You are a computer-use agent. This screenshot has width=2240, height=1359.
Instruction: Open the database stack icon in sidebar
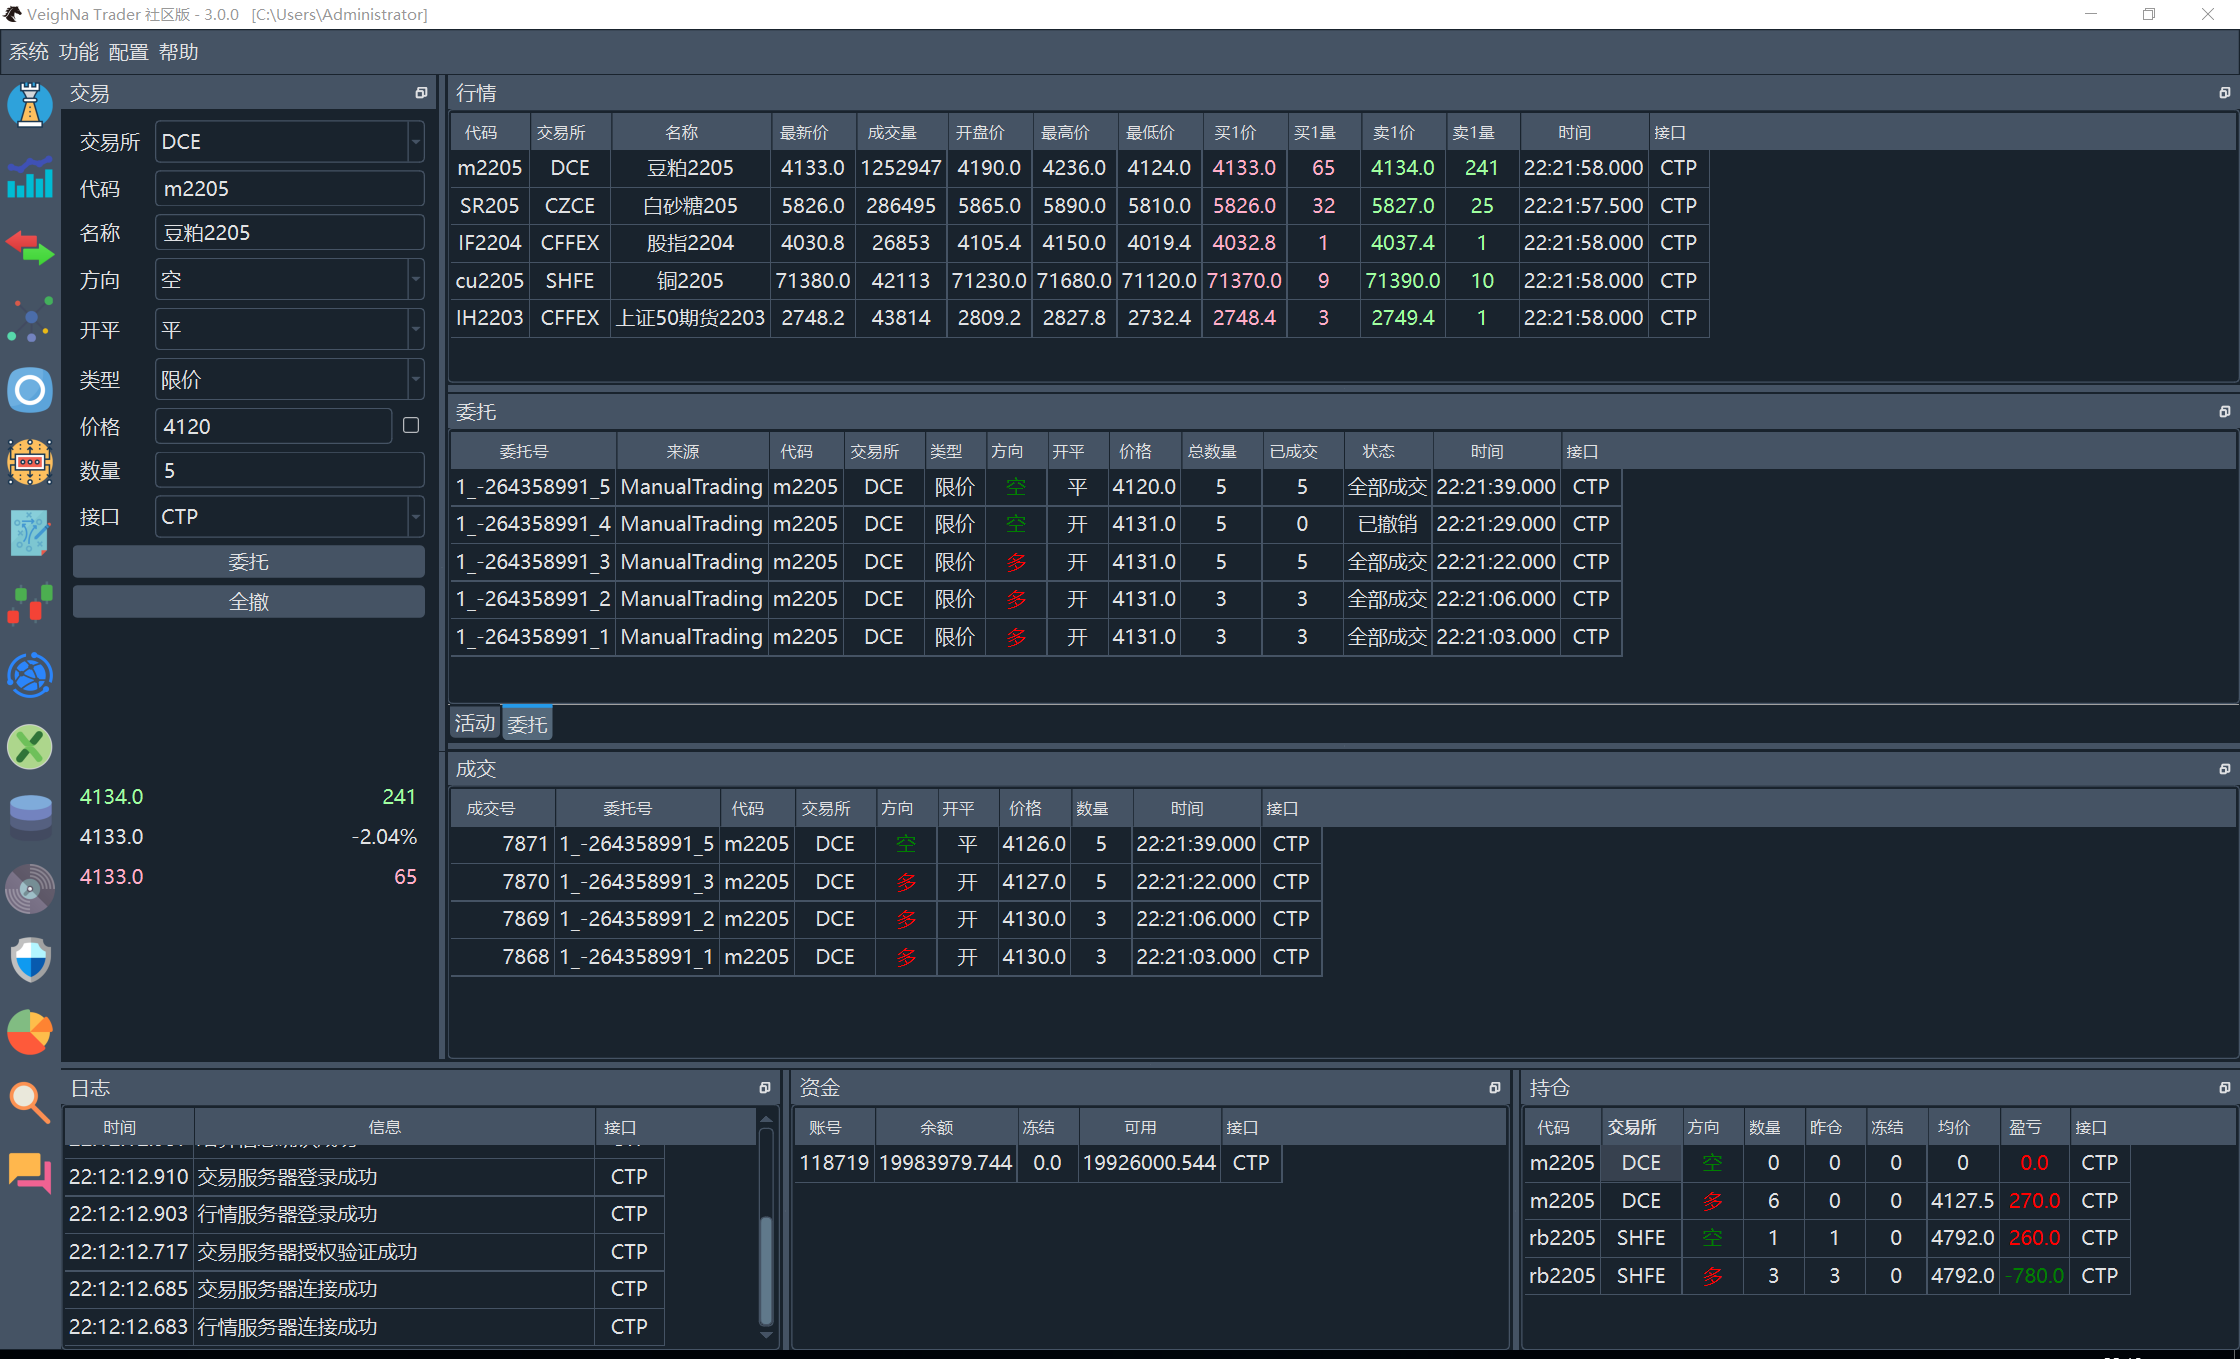(x=30, y=817)
